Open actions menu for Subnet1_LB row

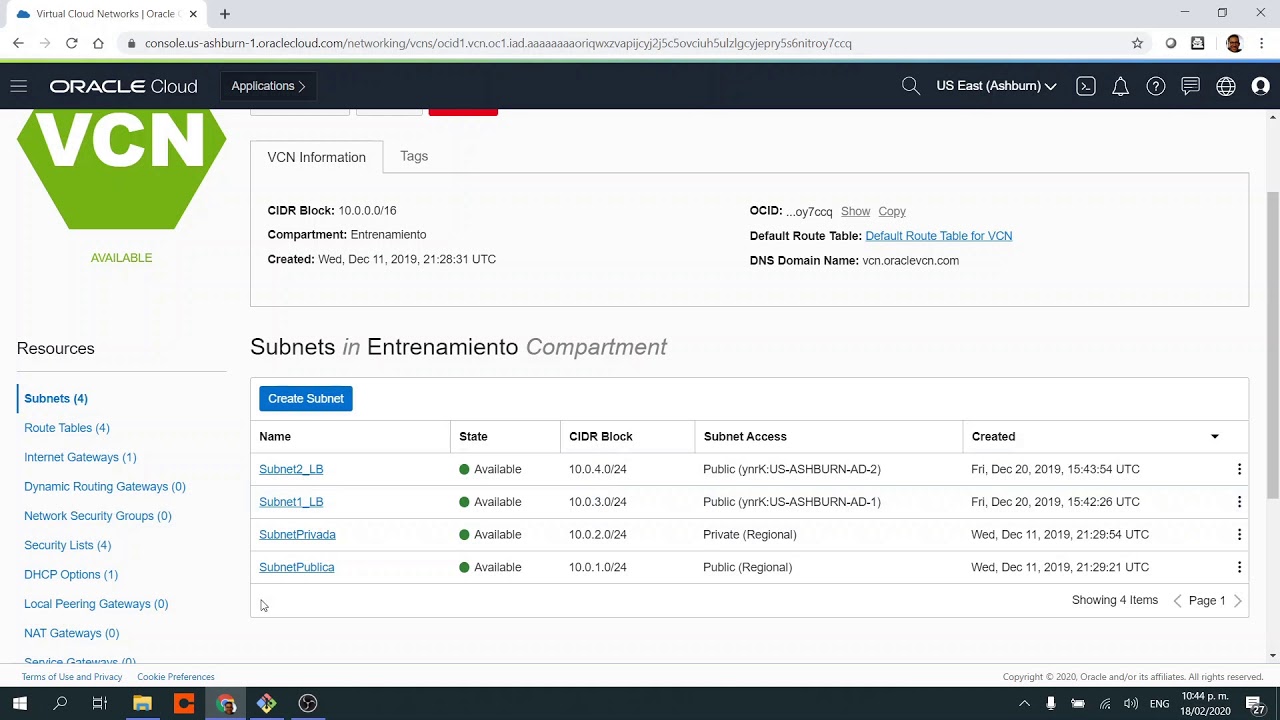[1239, 502]
